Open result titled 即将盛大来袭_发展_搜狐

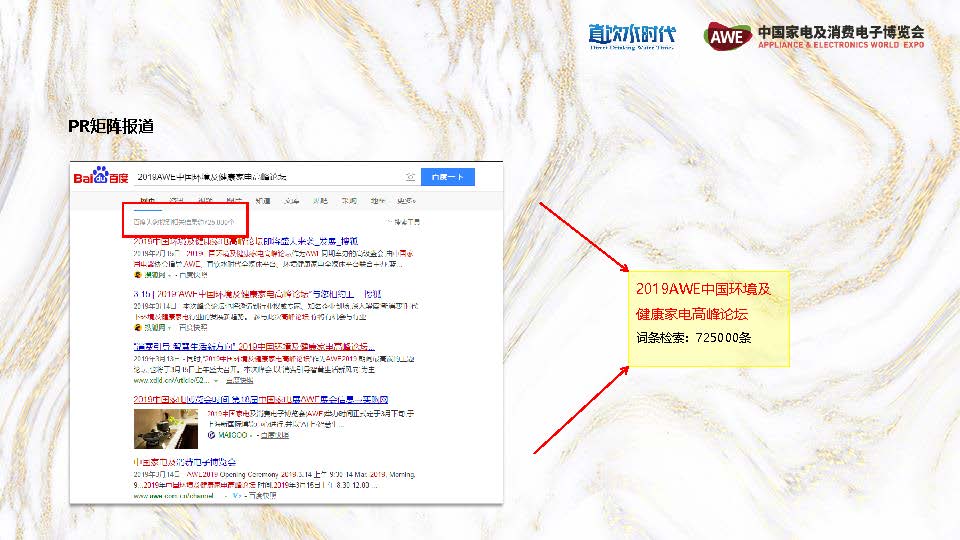(x=246, y=241)
